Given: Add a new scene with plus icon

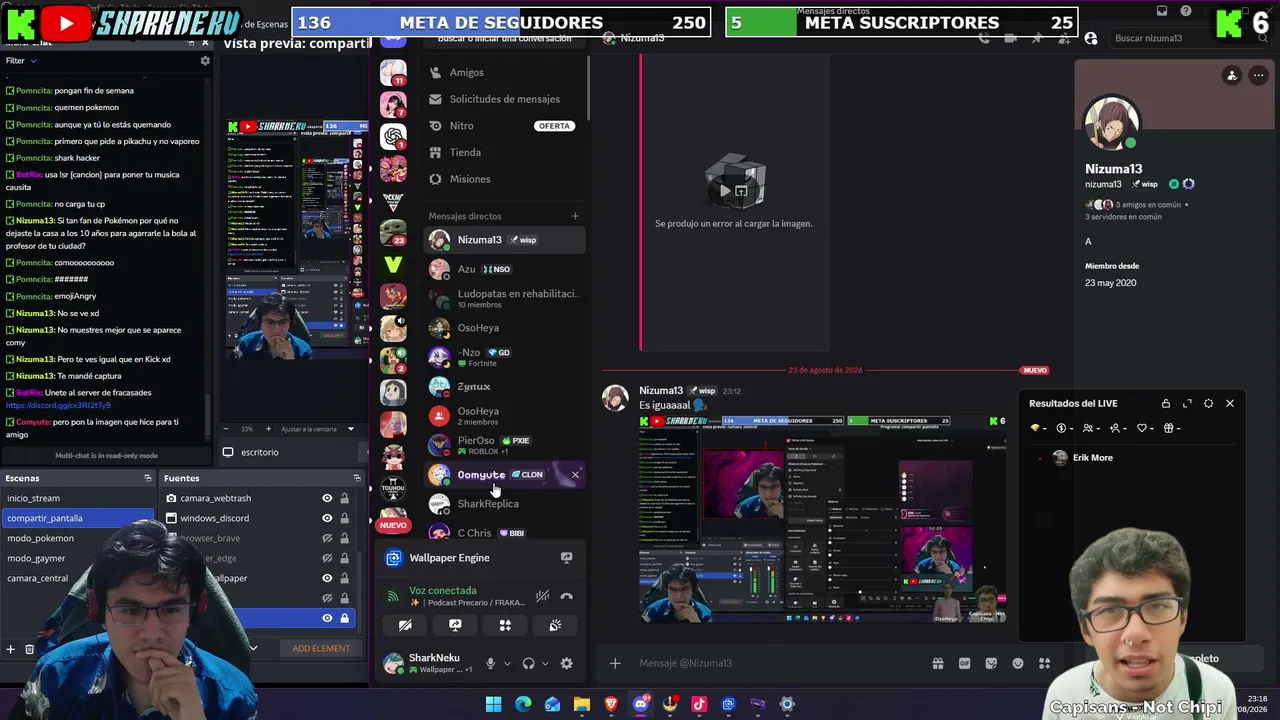Looking at the screenshot, I should pyautogui.click(x=11, y=649).
